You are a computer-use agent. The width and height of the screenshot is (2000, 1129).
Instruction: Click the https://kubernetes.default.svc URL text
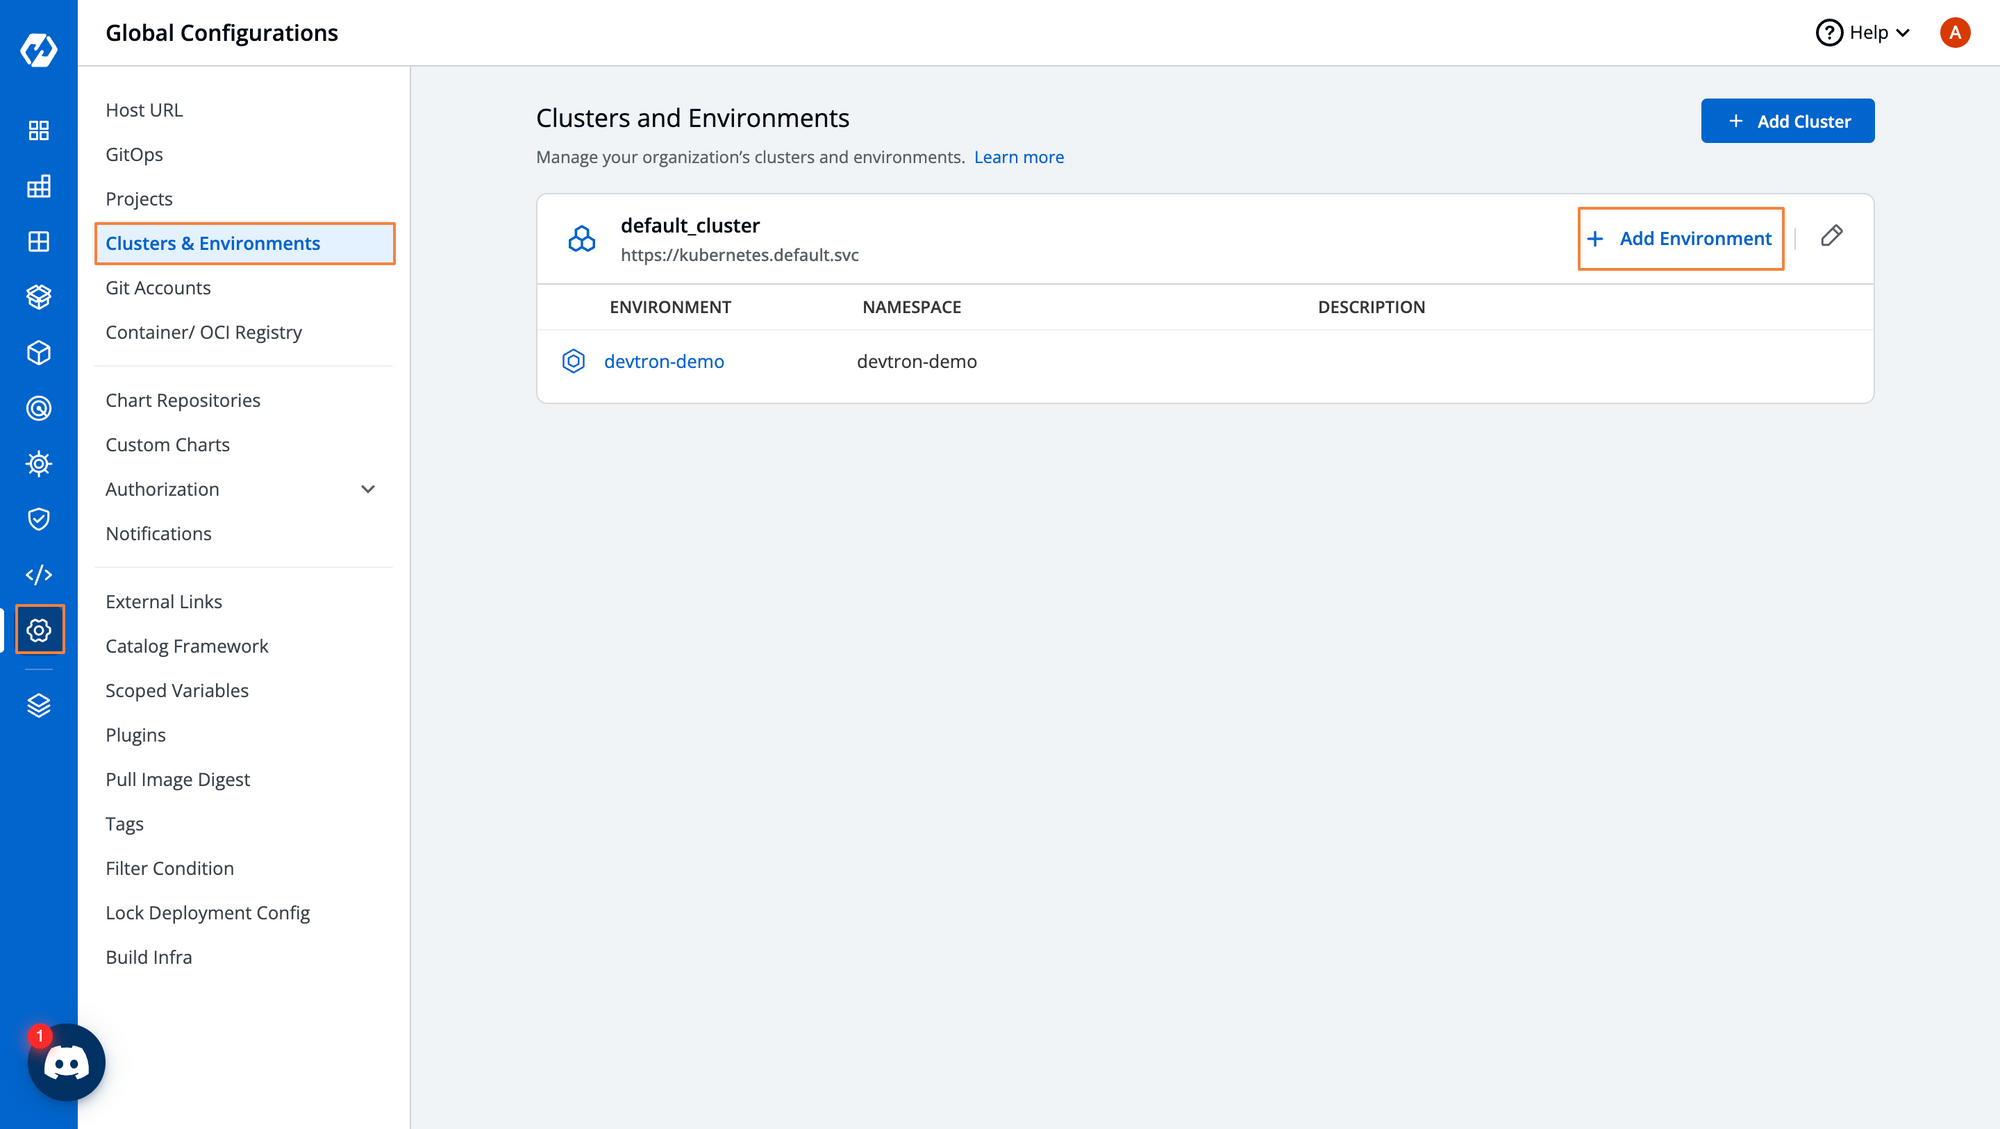click(739, 255)
